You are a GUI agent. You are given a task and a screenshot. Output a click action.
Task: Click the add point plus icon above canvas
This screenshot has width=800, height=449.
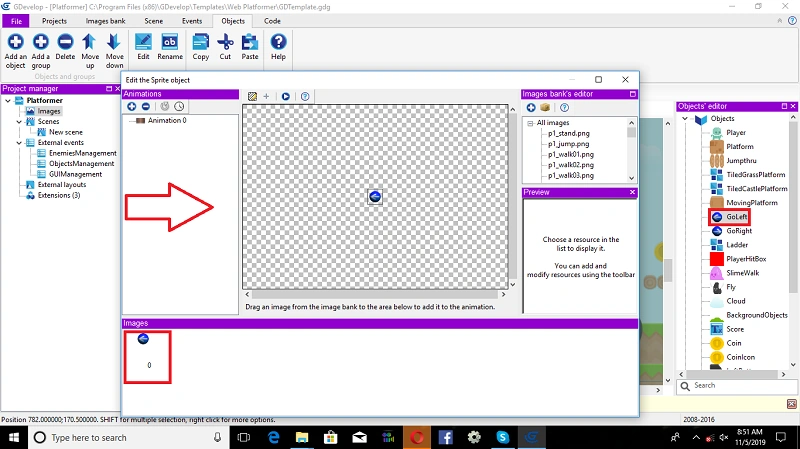coord(266,96)
